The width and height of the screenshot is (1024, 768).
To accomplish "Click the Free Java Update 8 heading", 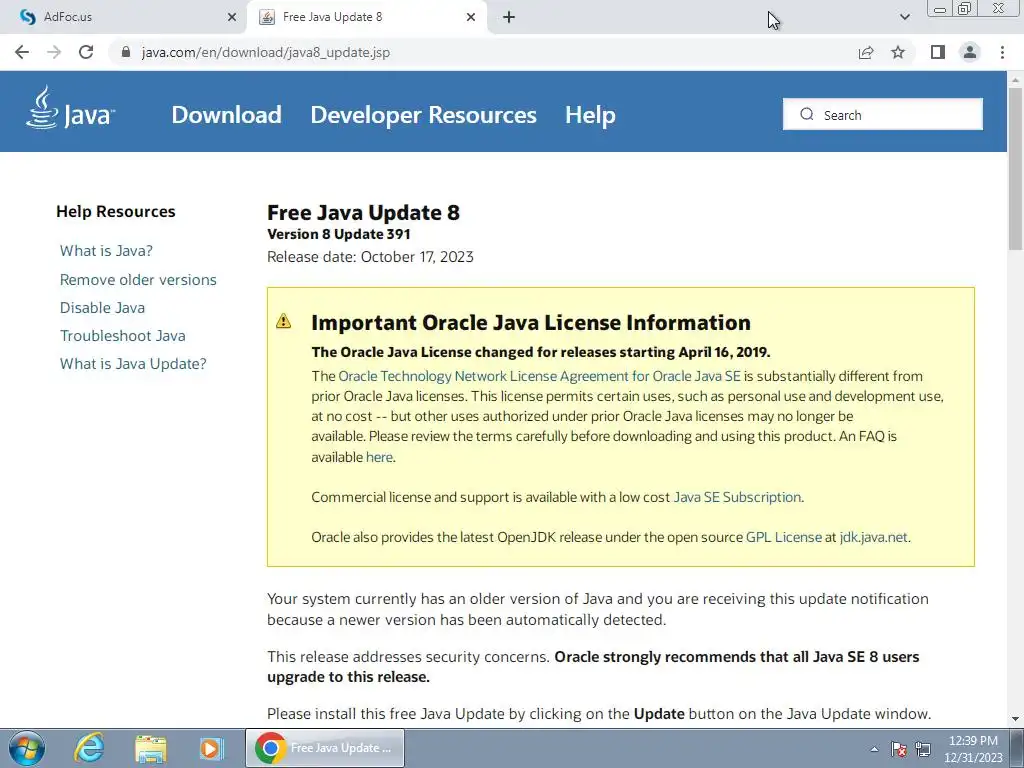I will [363, 212].
